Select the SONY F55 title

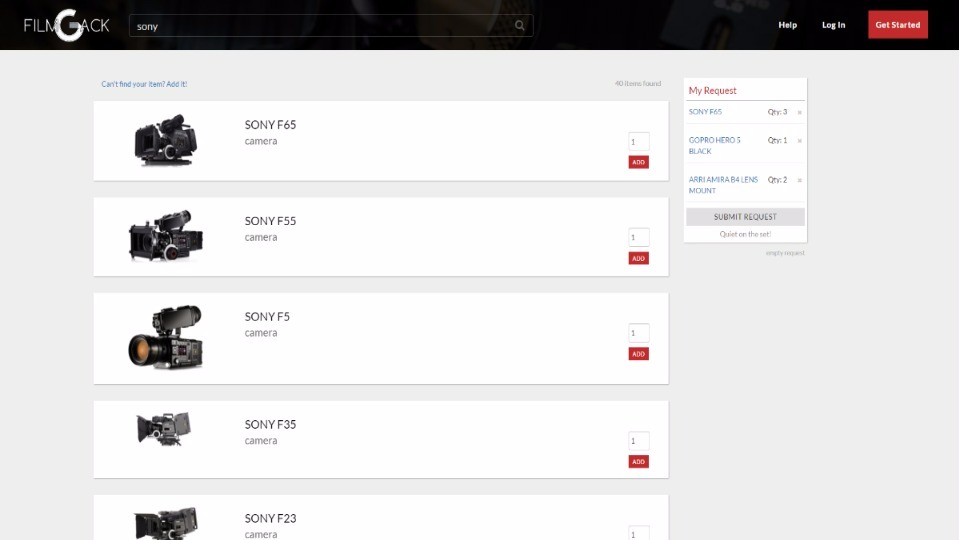pyautogui.click(x=270, y=221)
